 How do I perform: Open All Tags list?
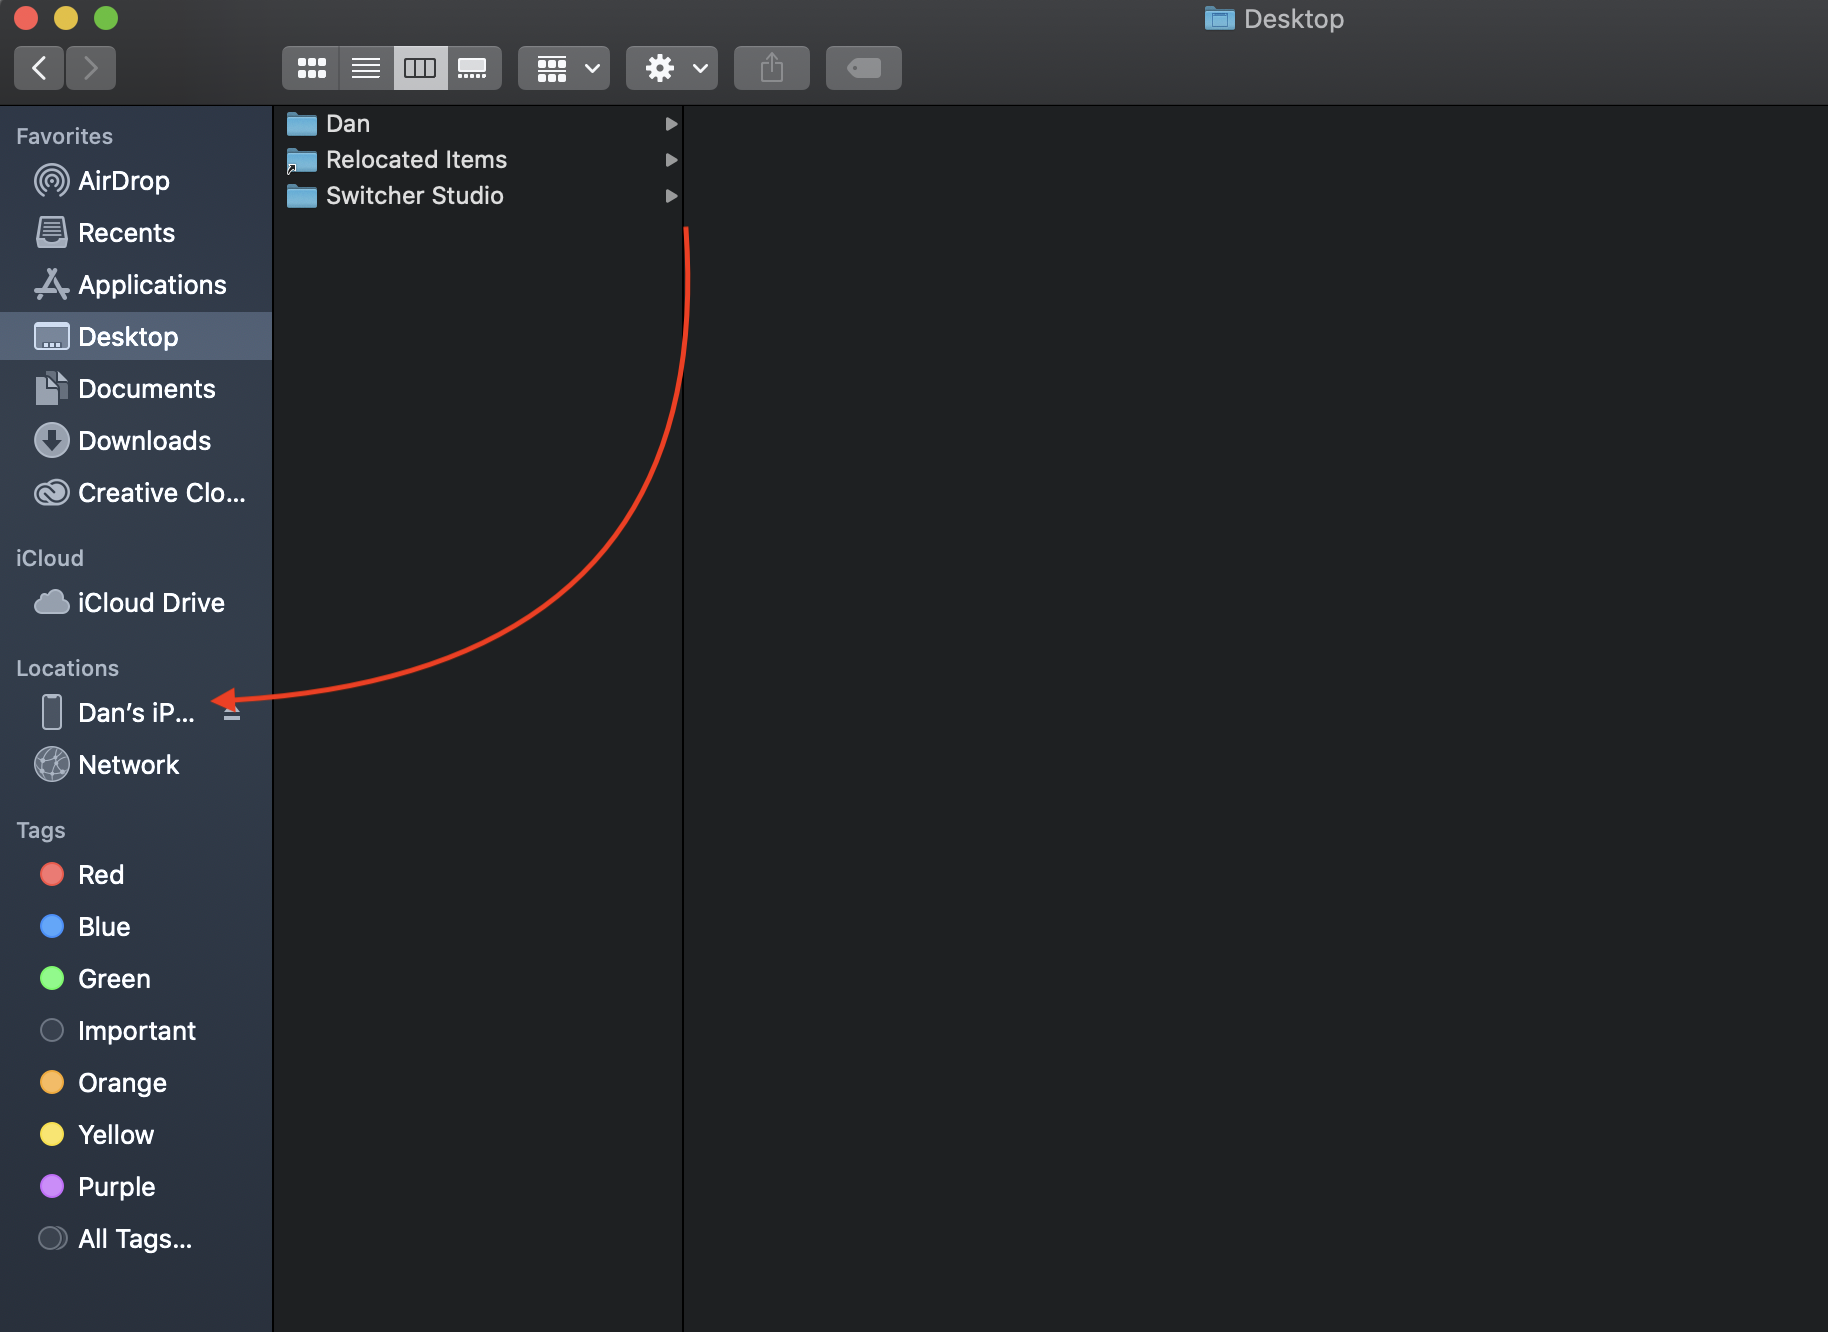[x=136, y=1239]
